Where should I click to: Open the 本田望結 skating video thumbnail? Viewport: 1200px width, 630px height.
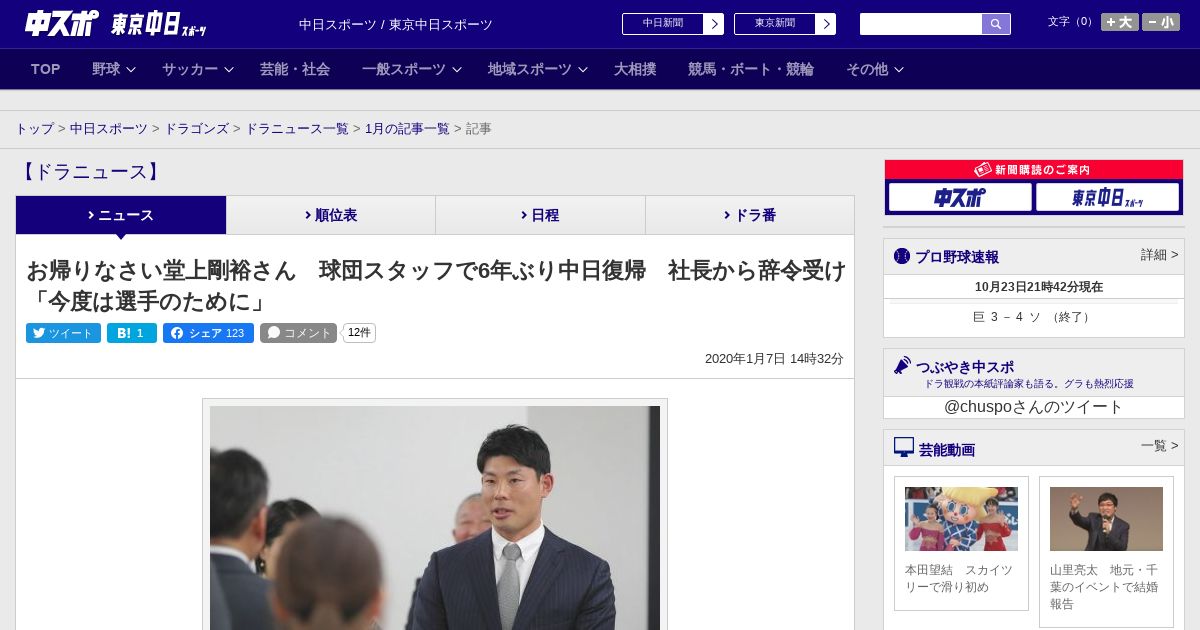click(x=961, y=519)
